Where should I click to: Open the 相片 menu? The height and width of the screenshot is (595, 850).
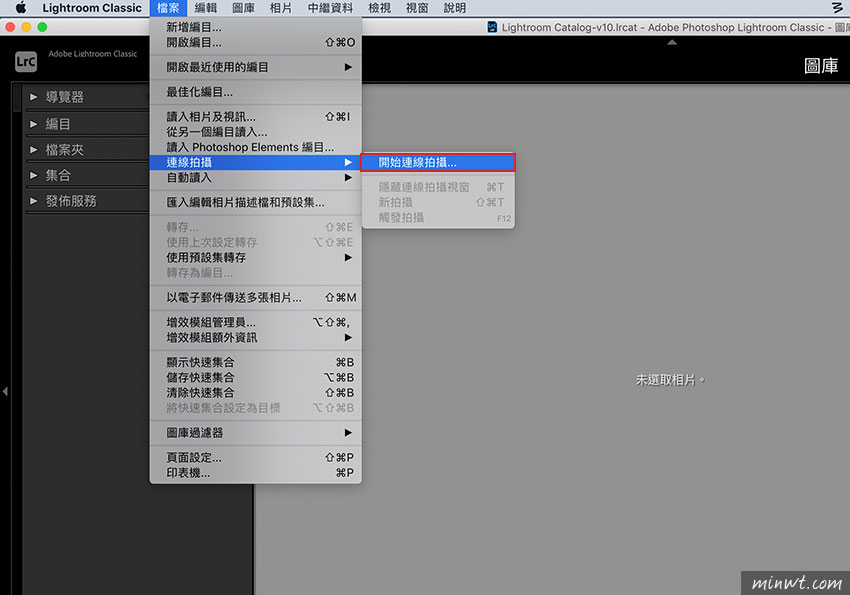coord(281,8)
